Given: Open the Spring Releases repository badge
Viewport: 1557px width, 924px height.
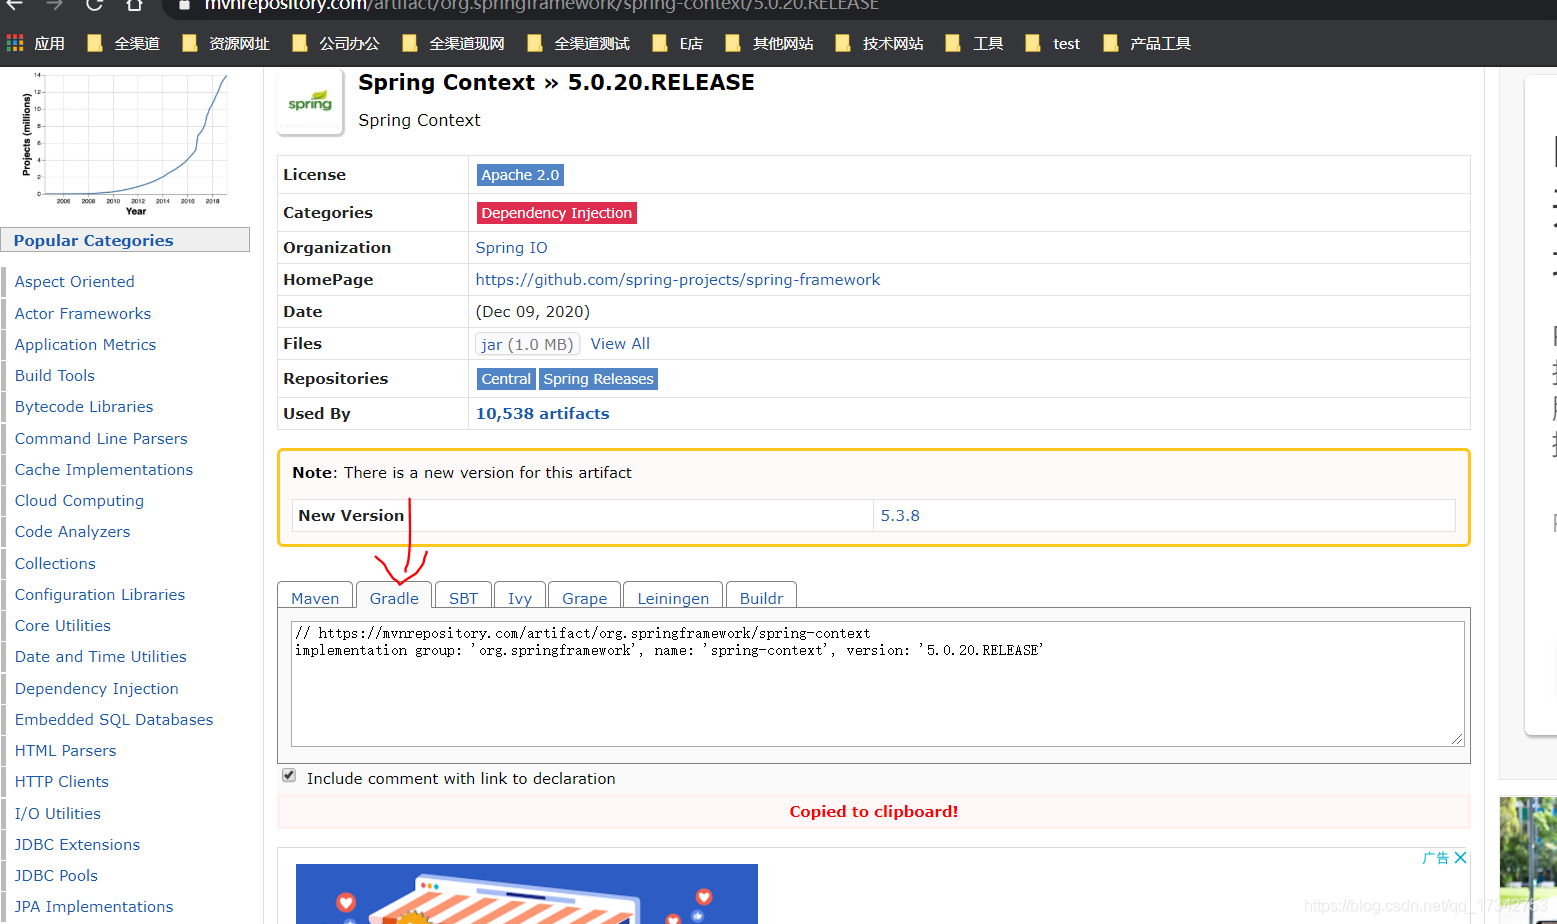Looking at the screenshot, I should pos(598,379).
